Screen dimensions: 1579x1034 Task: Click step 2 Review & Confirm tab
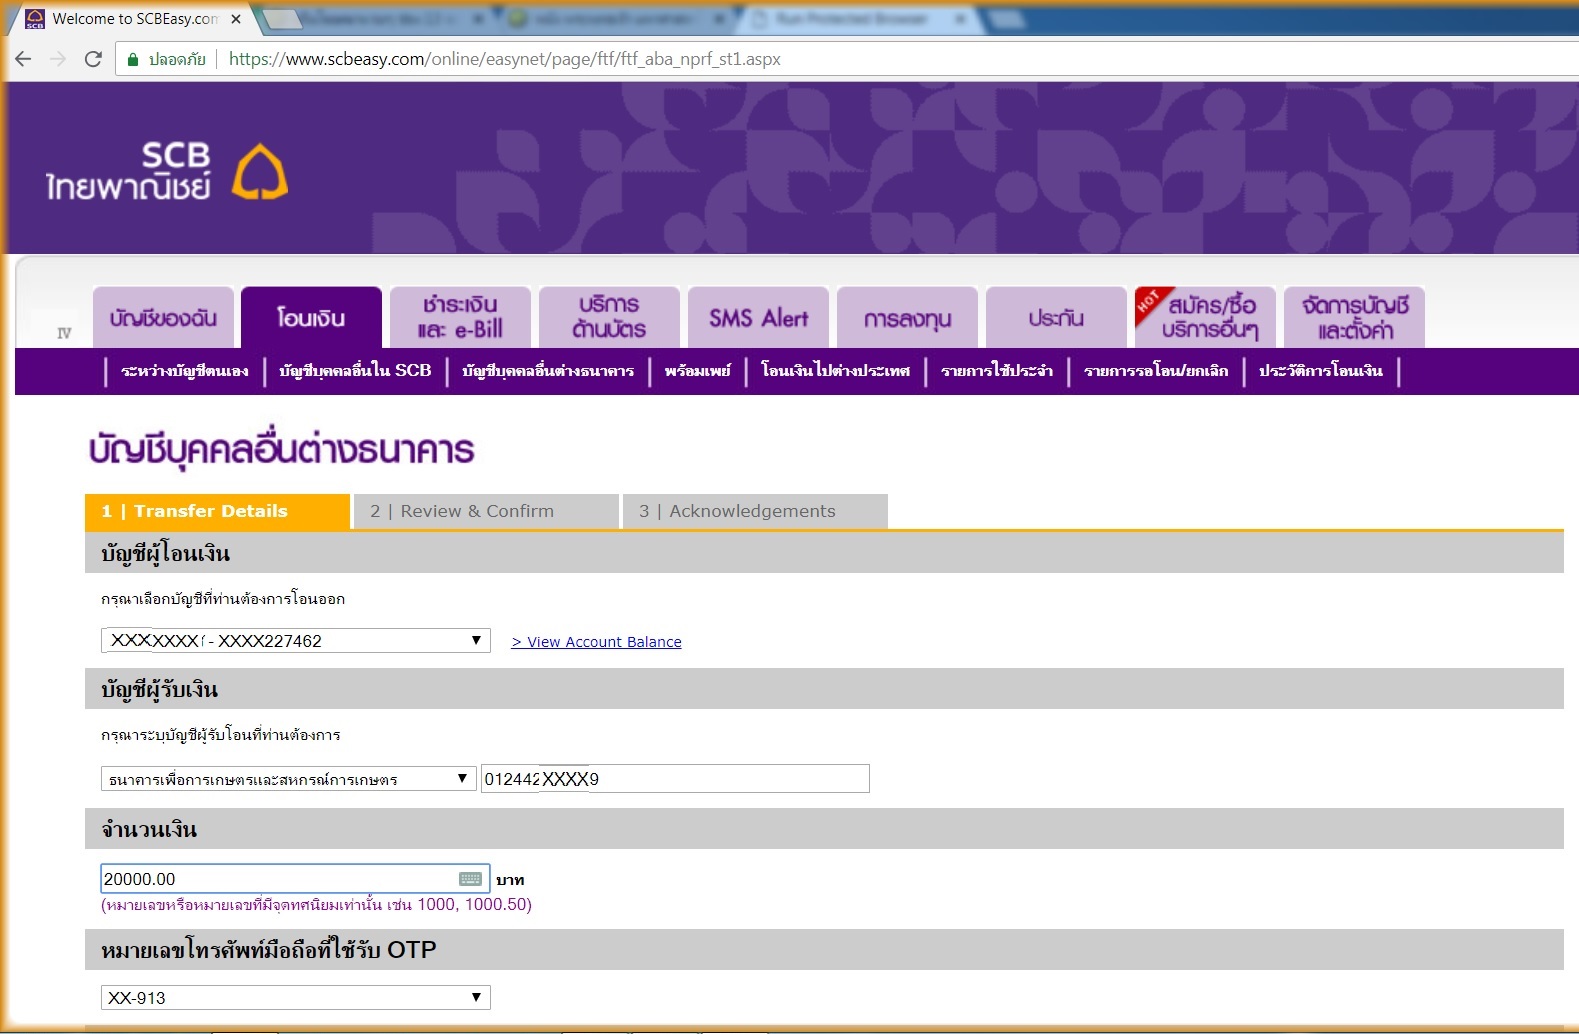486,511
